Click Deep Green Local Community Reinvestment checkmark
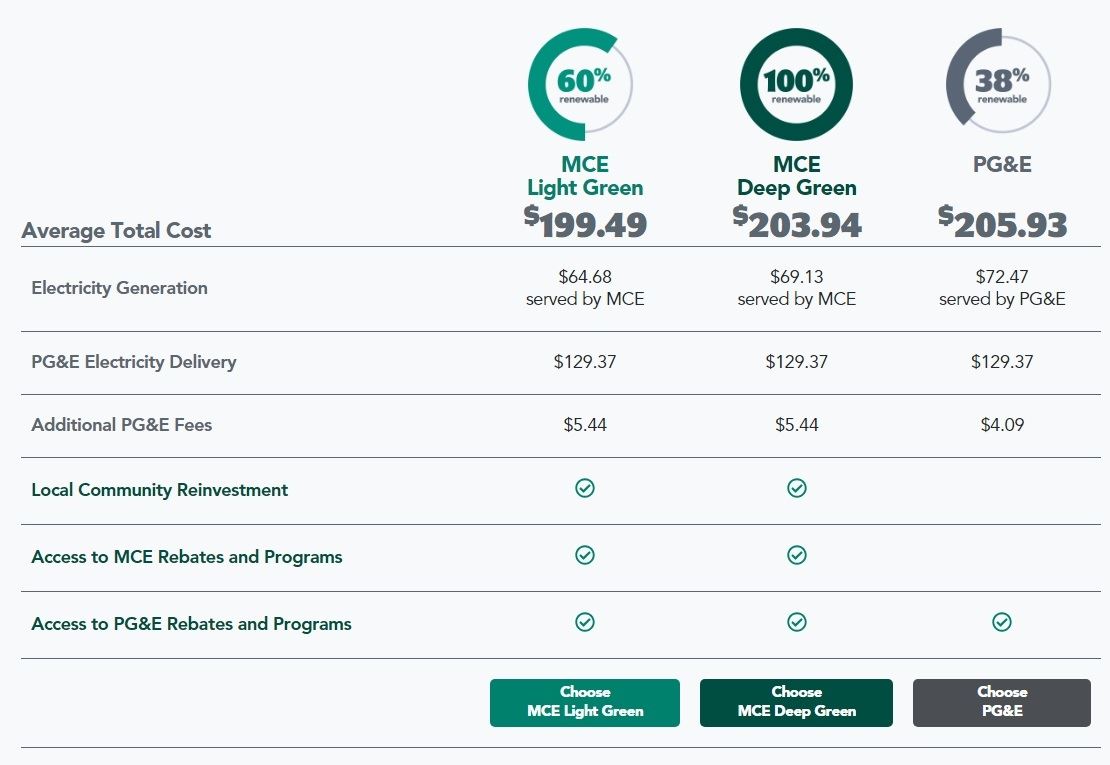This screenshot has width=1110, height=765. tap(797, 488)
